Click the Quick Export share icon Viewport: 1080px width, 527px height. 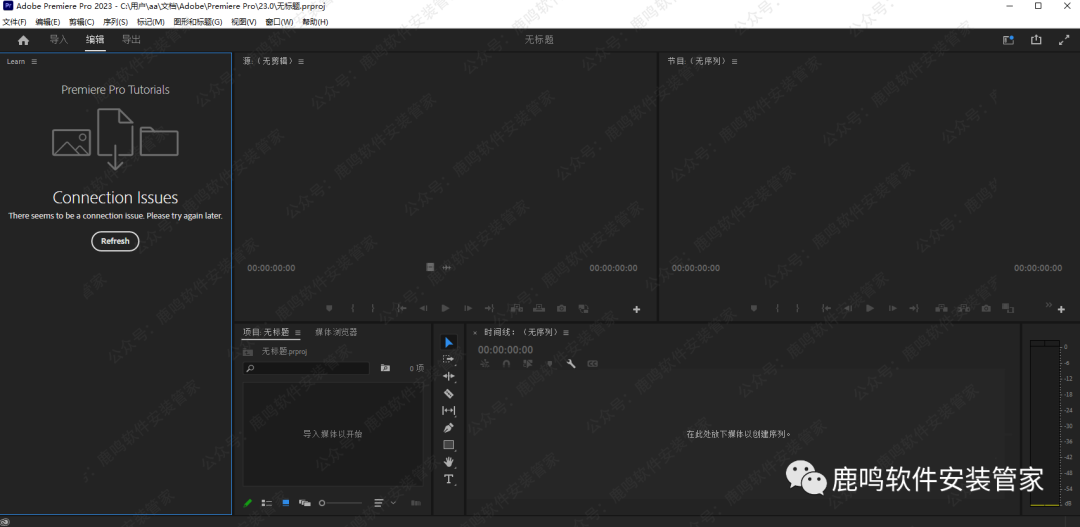(x=1036, y=40)
